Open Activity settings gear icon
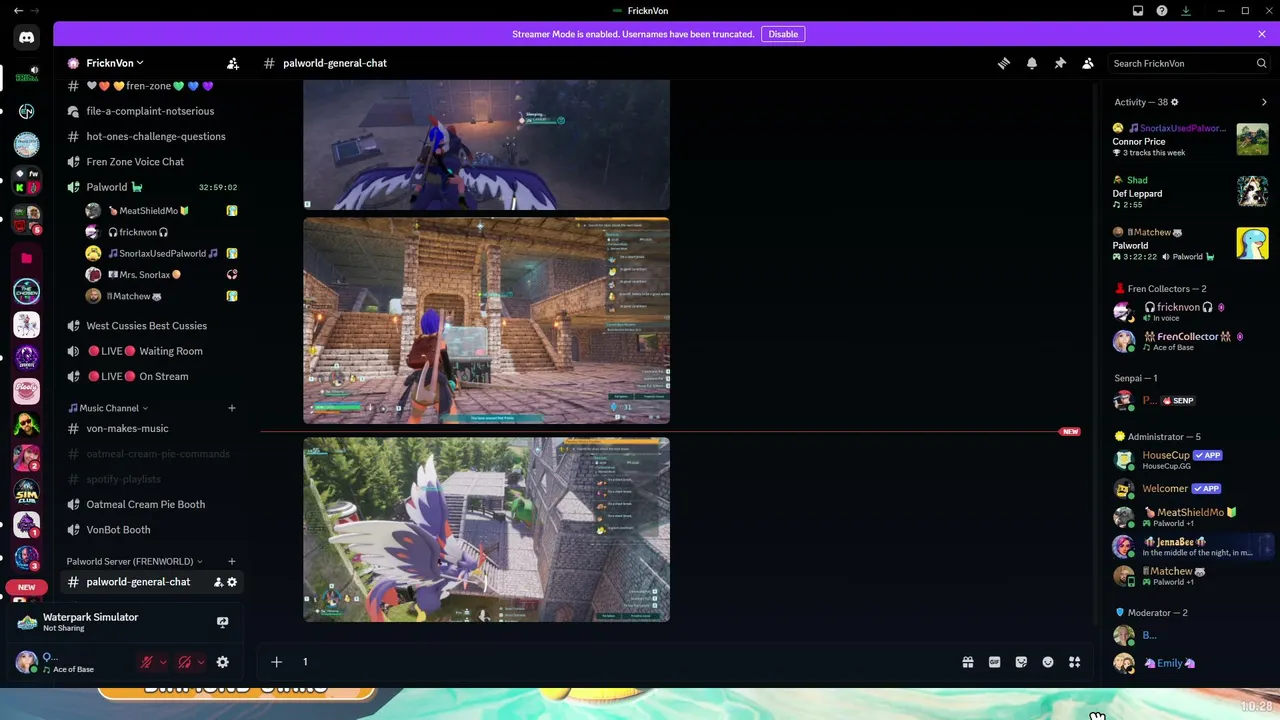The height and width of the screenshot is (720, 1280). point(1175,102)
